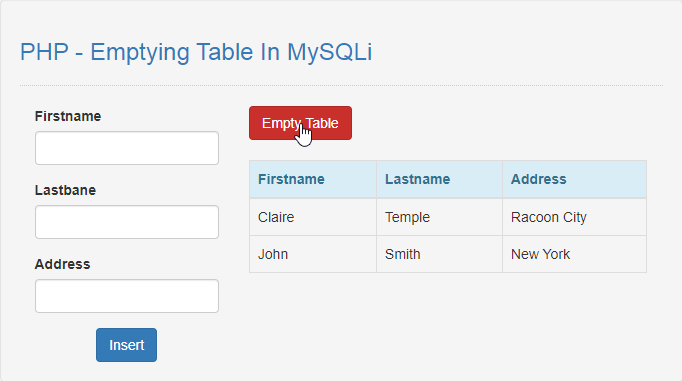Click the New York table cell
The width and height of the screenshot is (682, 381).
coord(575,254)
